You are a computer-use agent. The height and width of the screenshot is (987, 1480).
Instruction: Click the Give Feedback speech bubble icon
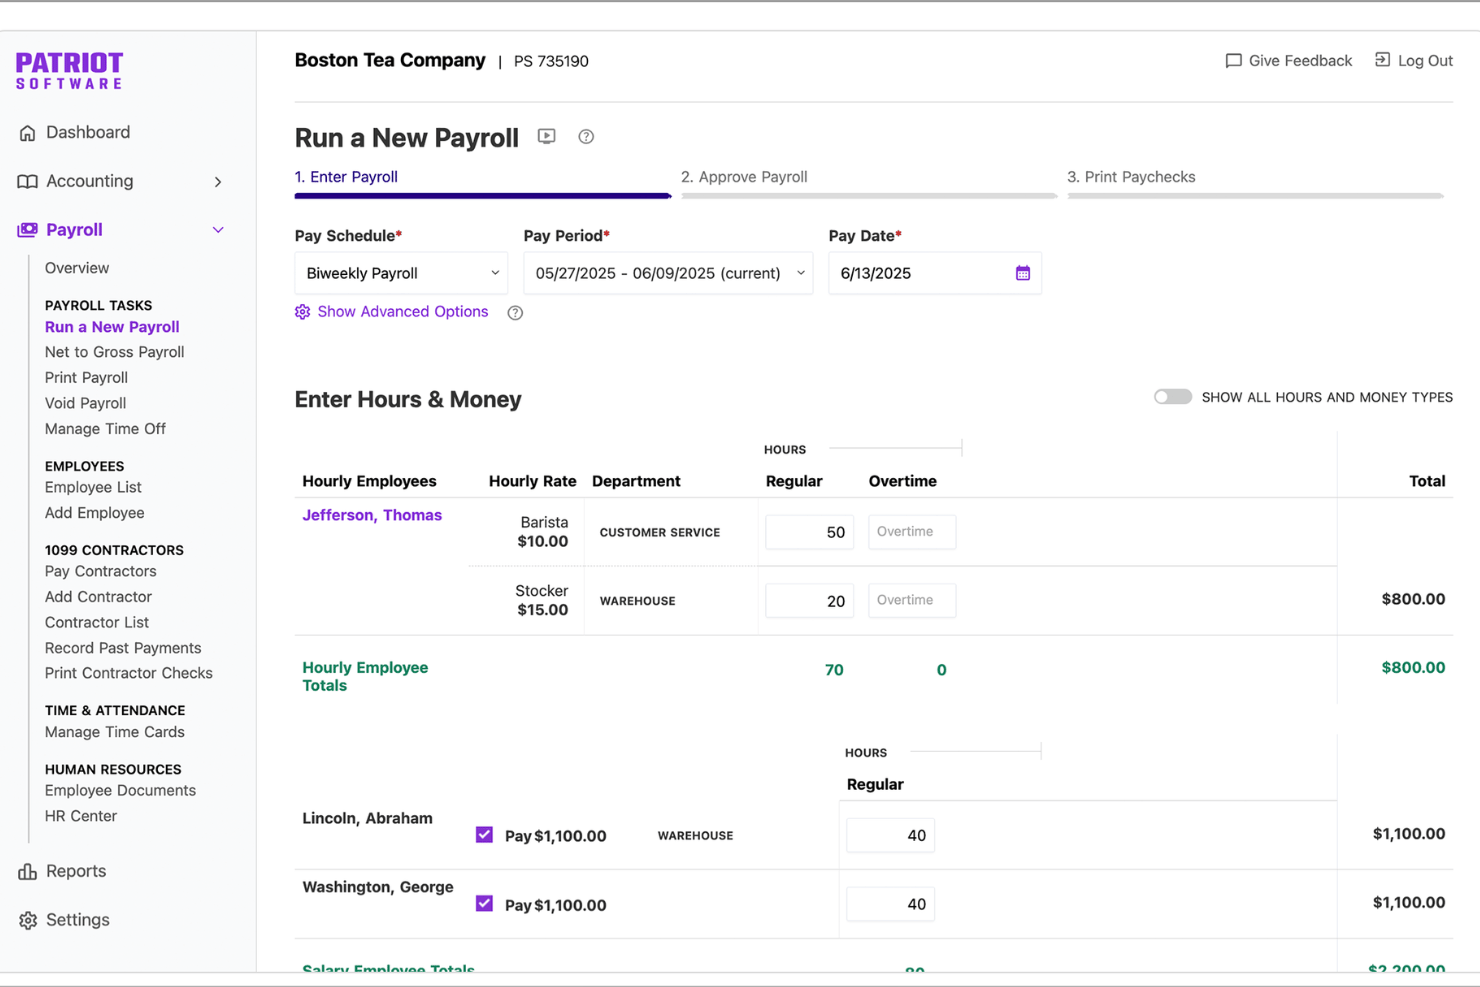click(x=1233, y=61)
